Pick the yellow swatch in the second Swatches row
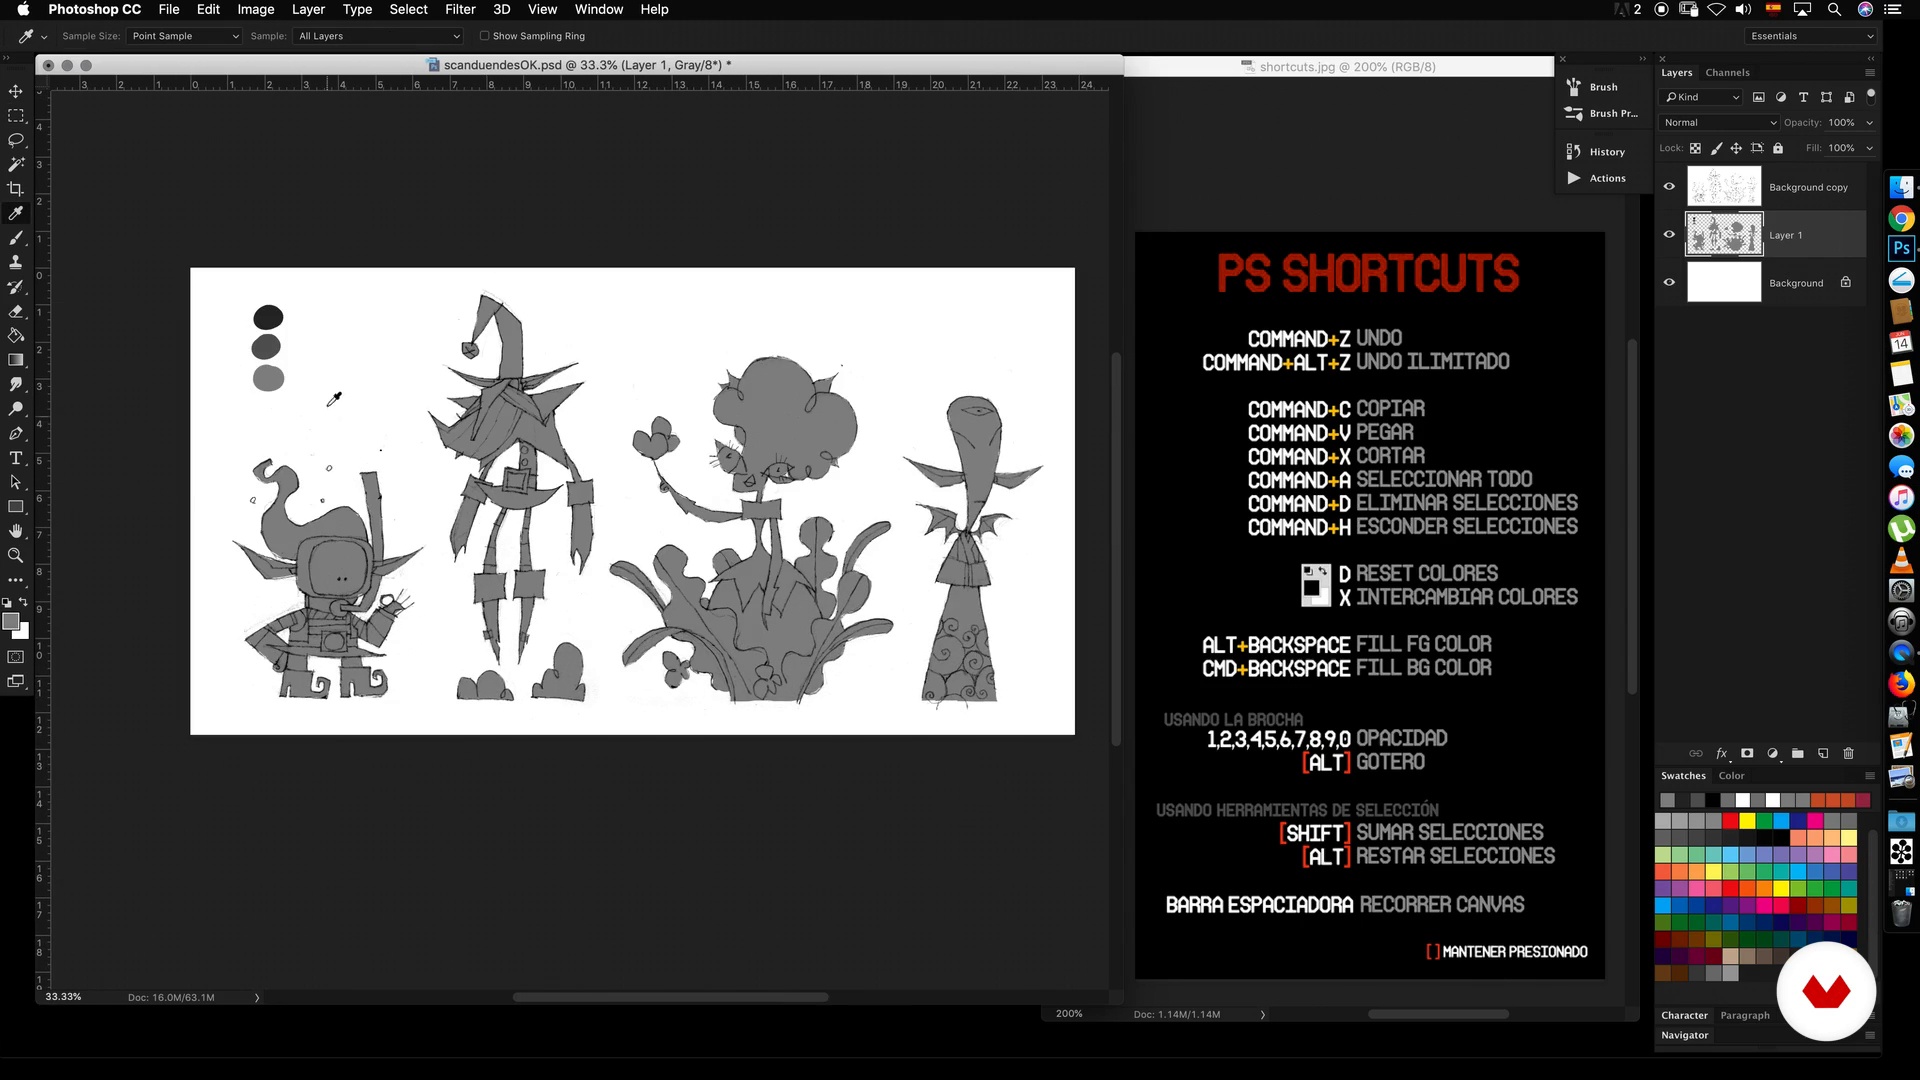This screenshot has height=1080, width=1920. point(1747,821)
